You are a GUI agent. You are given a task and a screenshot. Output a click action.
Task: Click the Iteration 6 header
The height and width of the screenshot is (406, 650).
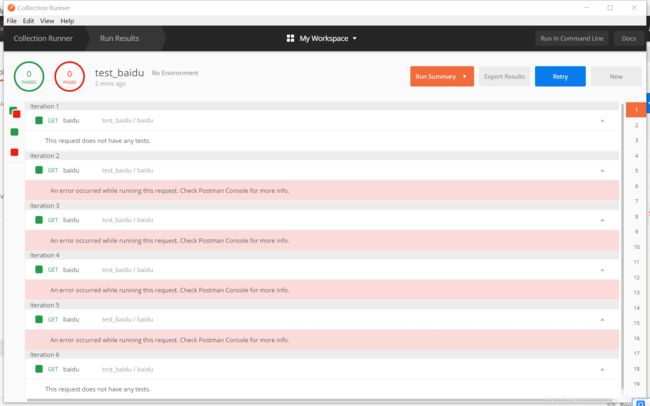322,355
